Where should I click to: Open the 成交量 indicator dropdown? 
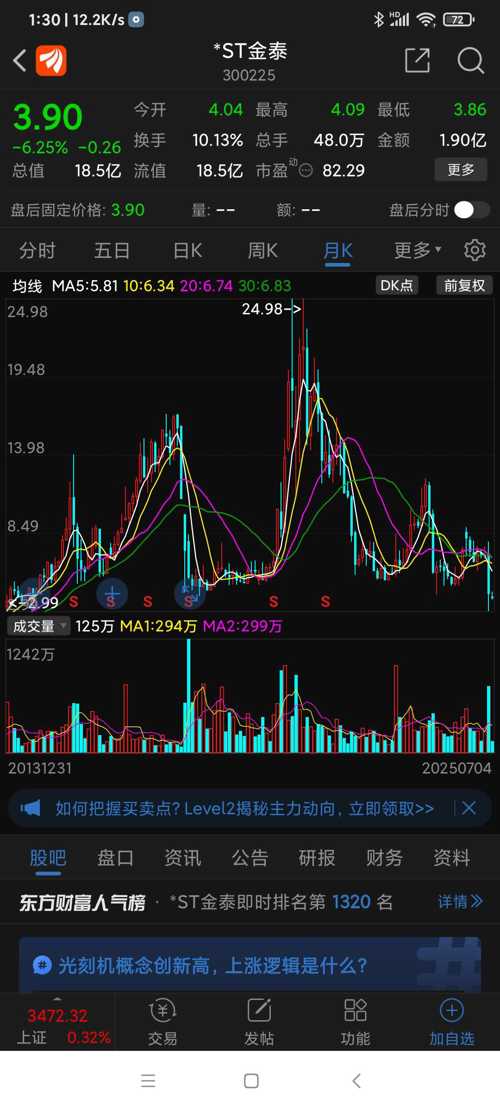pos(39,626)
